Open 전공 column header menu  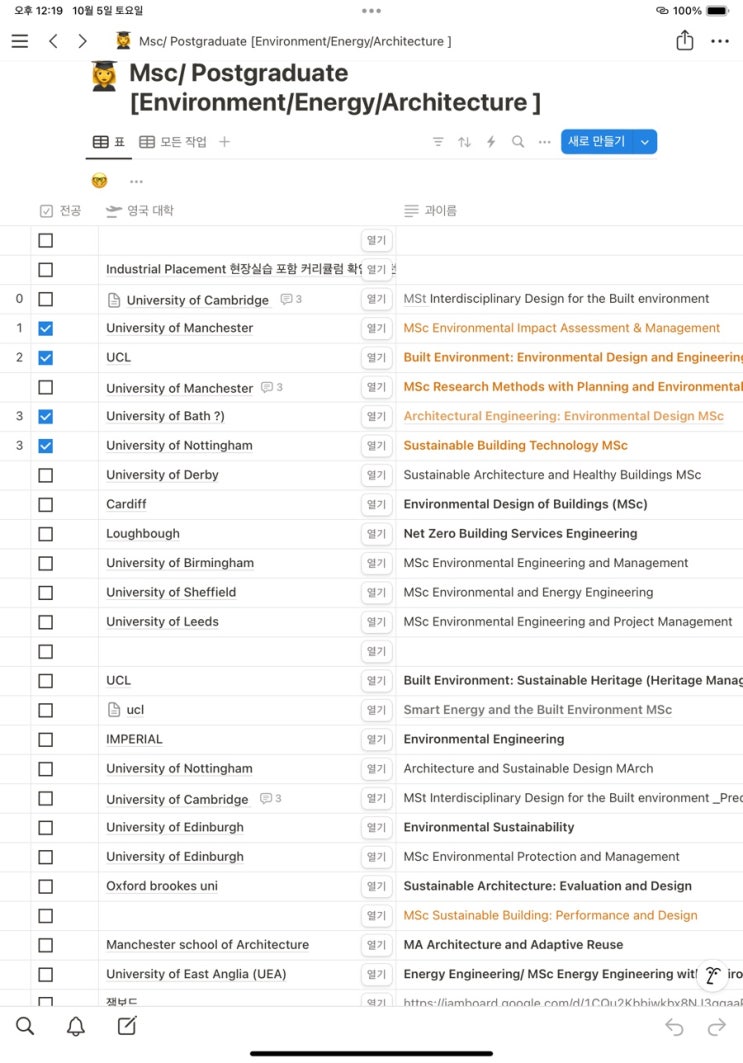pos(60,211)
